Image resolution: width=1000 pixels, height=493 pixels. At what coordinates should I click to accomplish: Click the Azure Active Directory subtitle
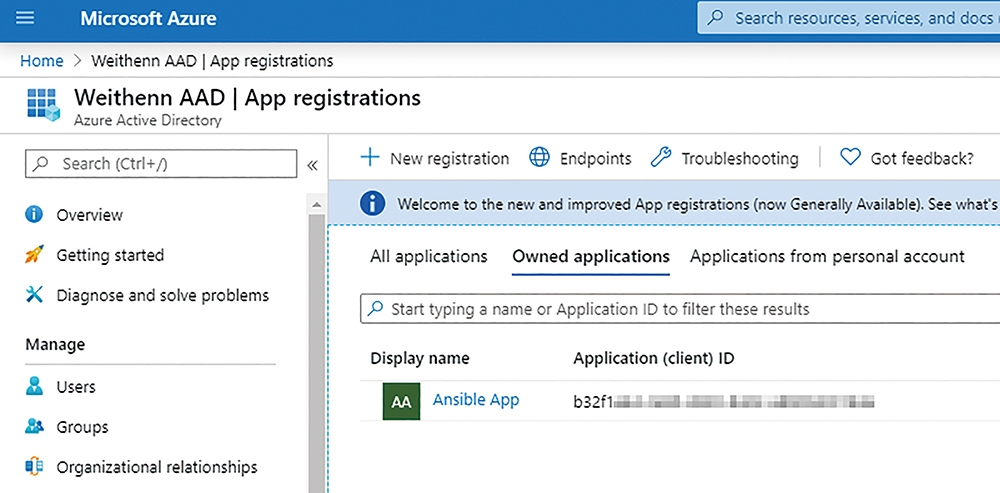[148, 120]
